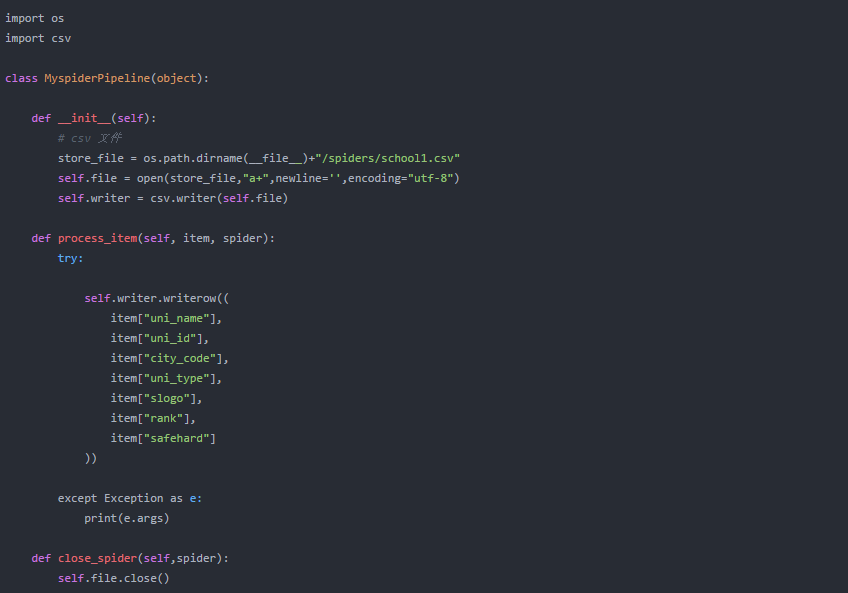Click the __init__ method name
This screenshot has height=593, width=848.
click(84, 118)
